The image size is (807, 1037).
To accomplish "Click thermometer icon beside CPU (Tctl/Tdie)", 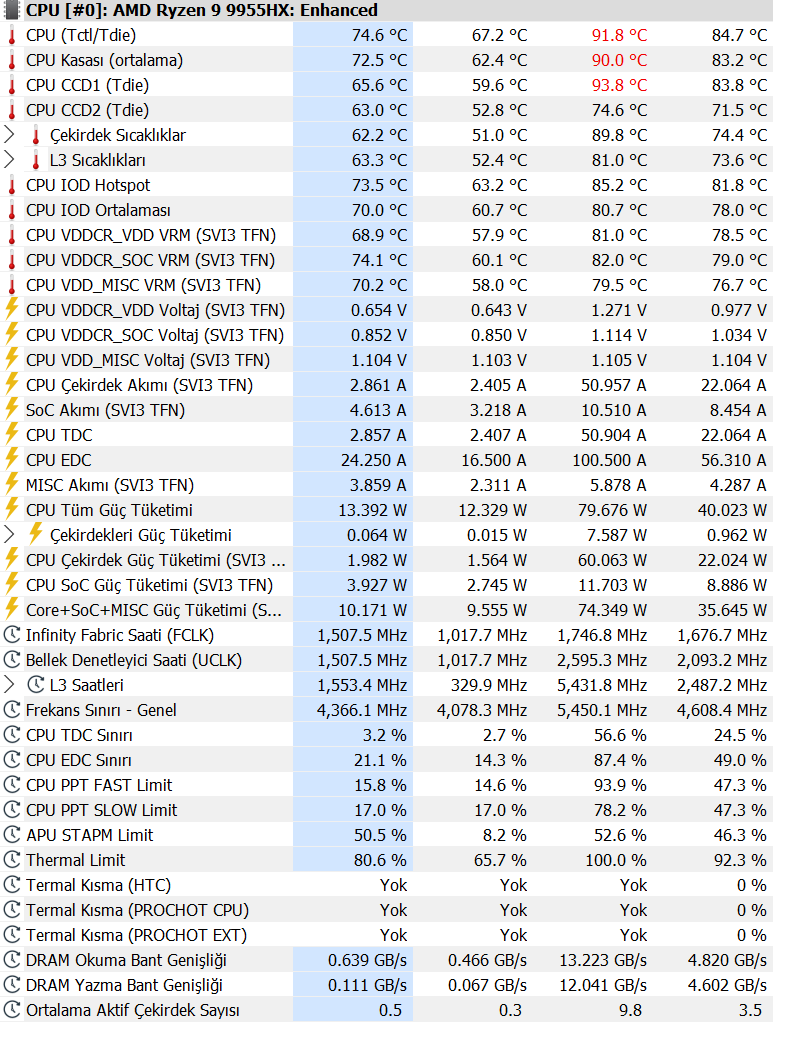I will [x=11, y=35].
